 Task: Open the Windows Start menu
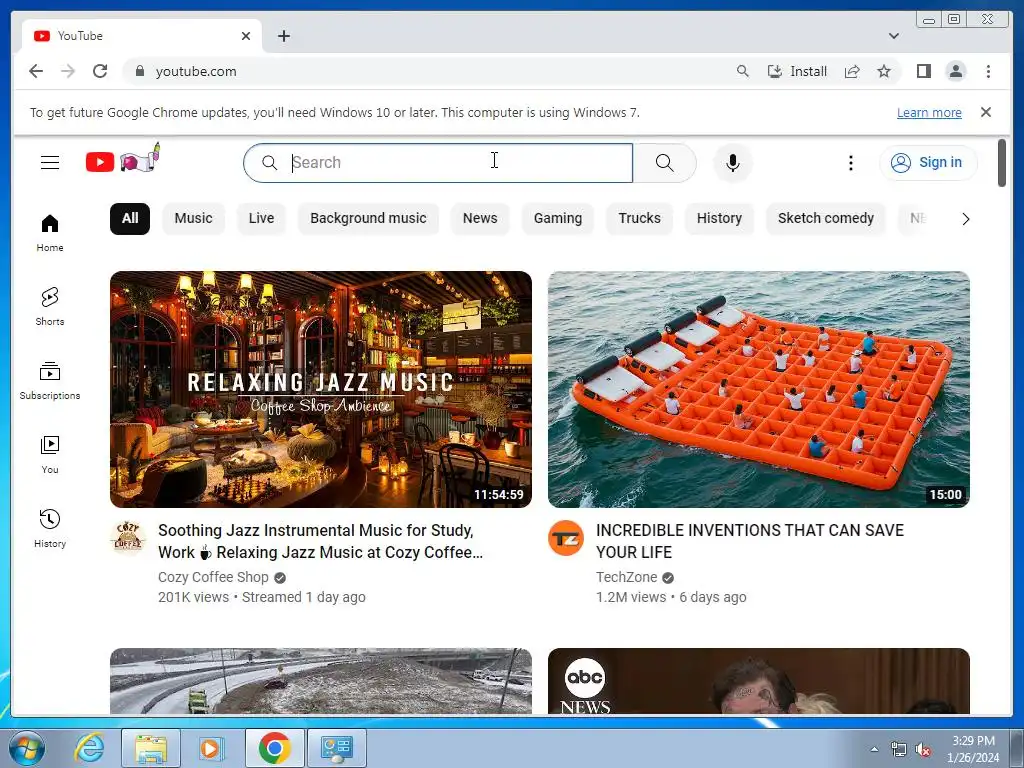(26, 748)
